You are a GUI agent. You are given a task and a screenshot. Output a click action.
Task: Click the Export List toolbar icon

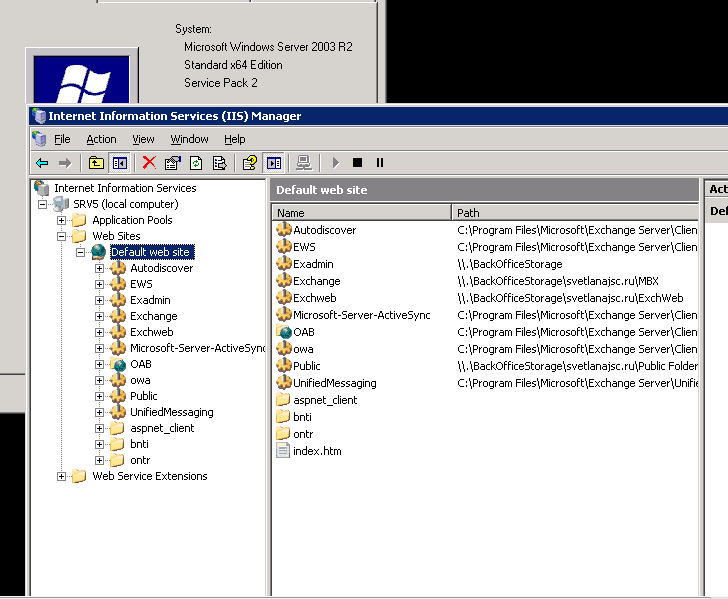pyautogui.click(x=219, y=163)
